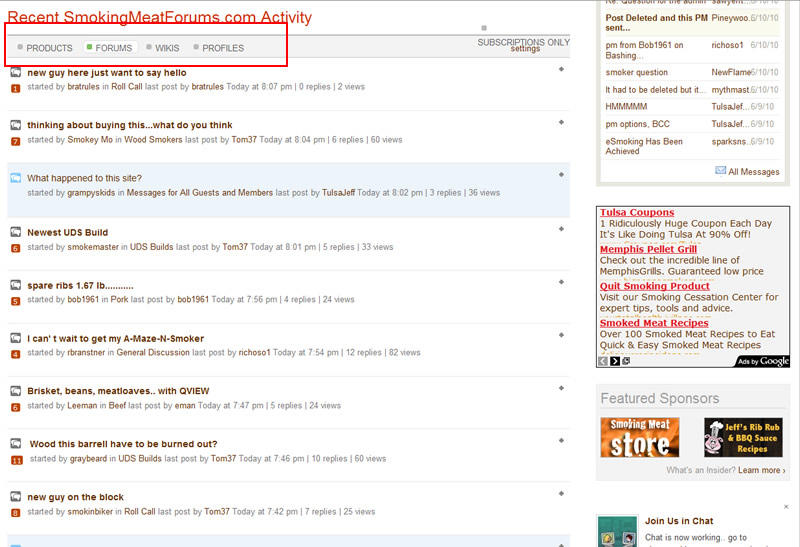This screenshot has width=800, height=547.
Task: Select the Forums filter tab
Action: point(109,48)
